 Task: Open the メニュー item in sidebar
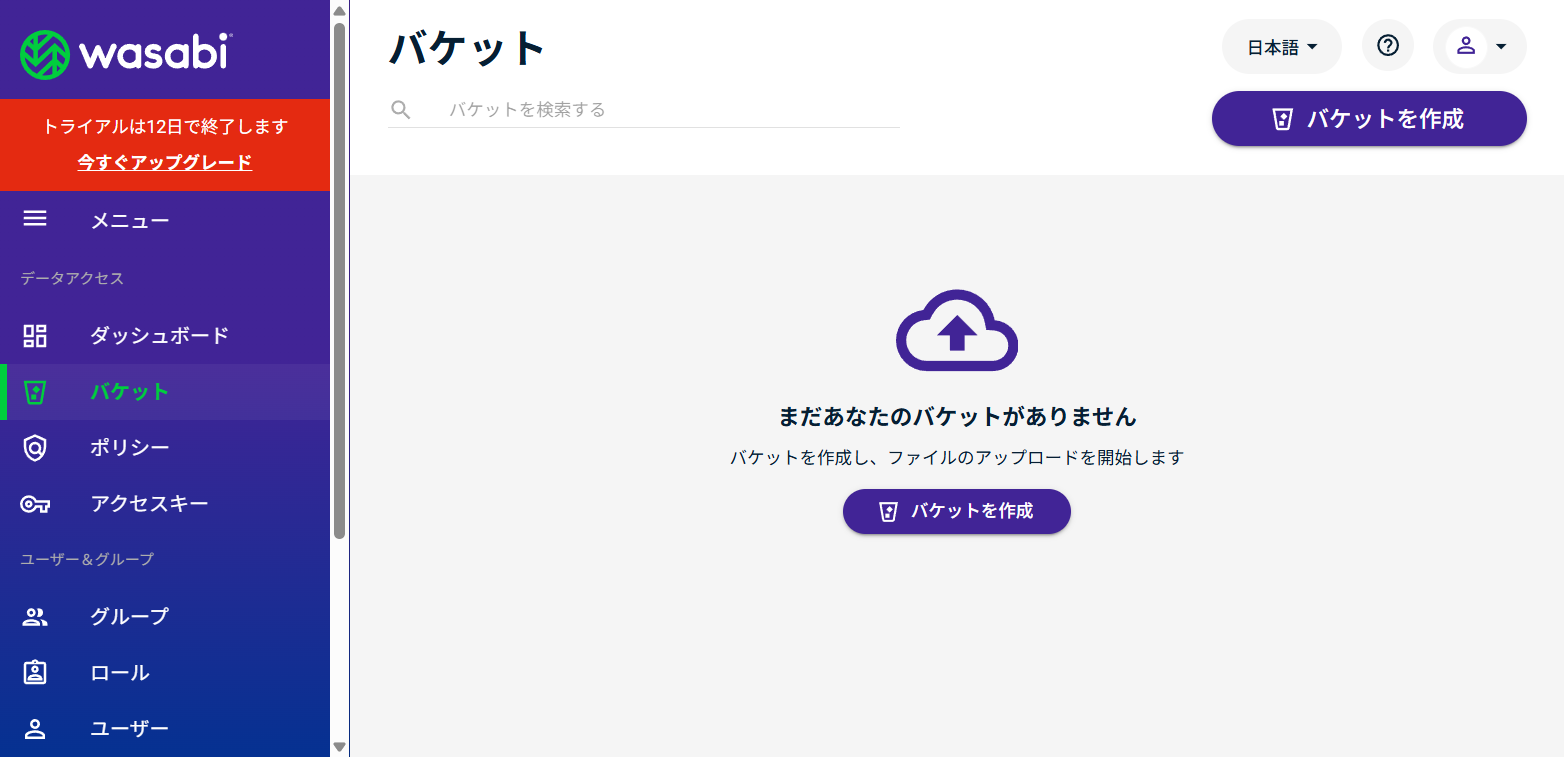[165, 220]
